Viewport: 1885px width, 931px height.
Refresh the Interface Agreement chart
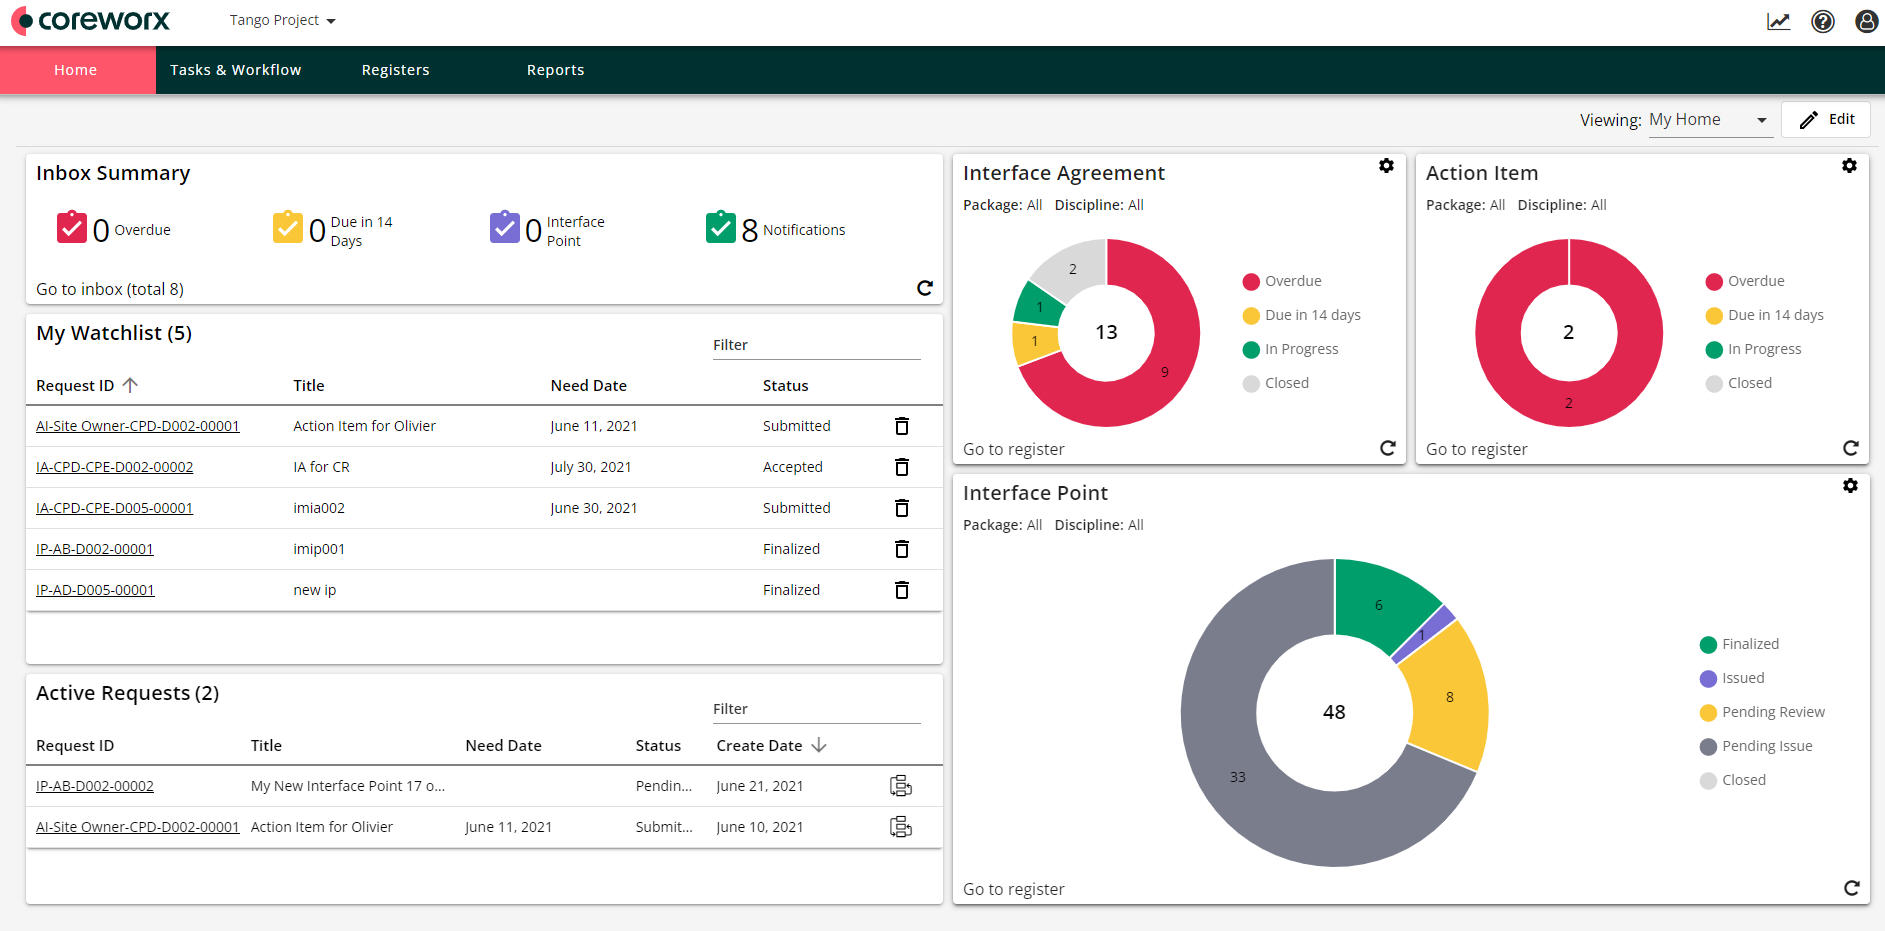point(1387,448)
